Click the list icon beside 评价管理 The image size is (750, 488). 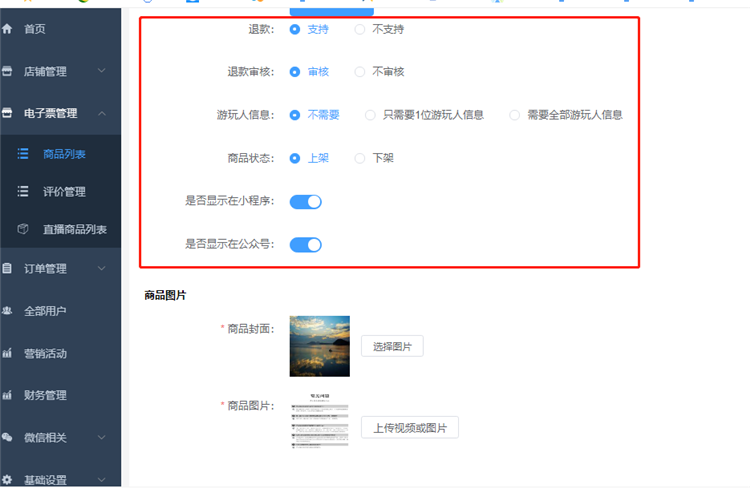(x=23, y=191)
